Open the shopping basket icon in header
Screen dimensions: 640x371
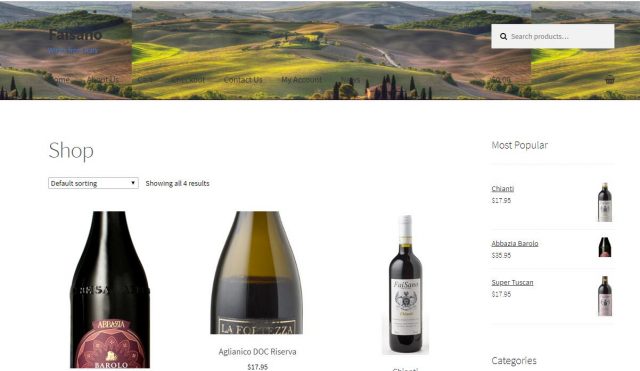[x=609, y=79]
